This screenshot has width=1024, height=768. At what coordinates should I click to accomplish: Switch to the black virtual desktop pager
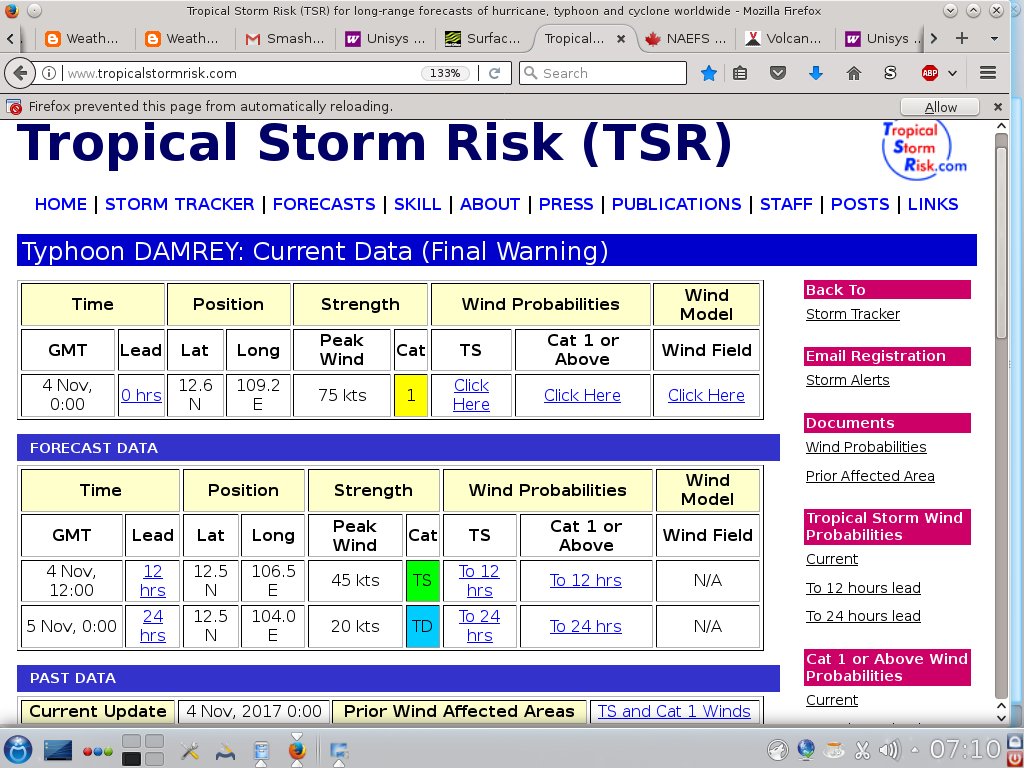coord(131,758)
